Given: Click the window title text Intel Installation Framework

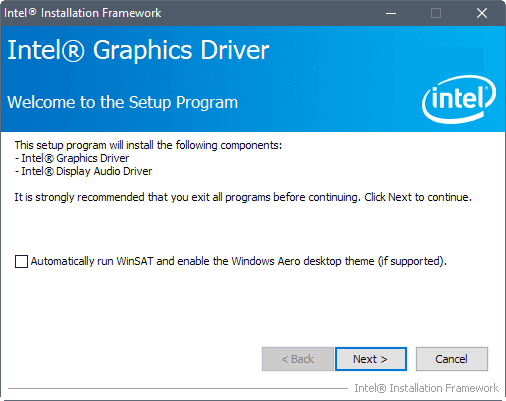Looking at the screenshot, I should [x=83, y=13].
